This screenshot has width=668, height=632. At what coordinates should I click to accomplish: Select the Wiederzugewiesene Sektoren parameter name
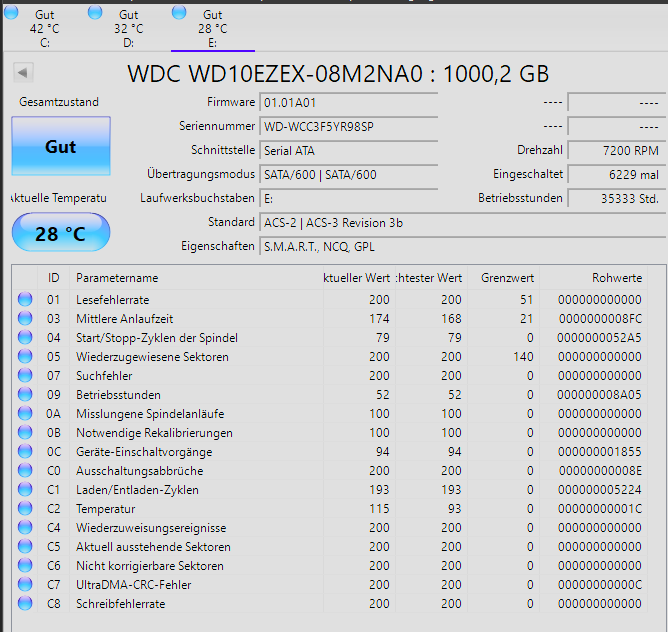tap(152, 357)
